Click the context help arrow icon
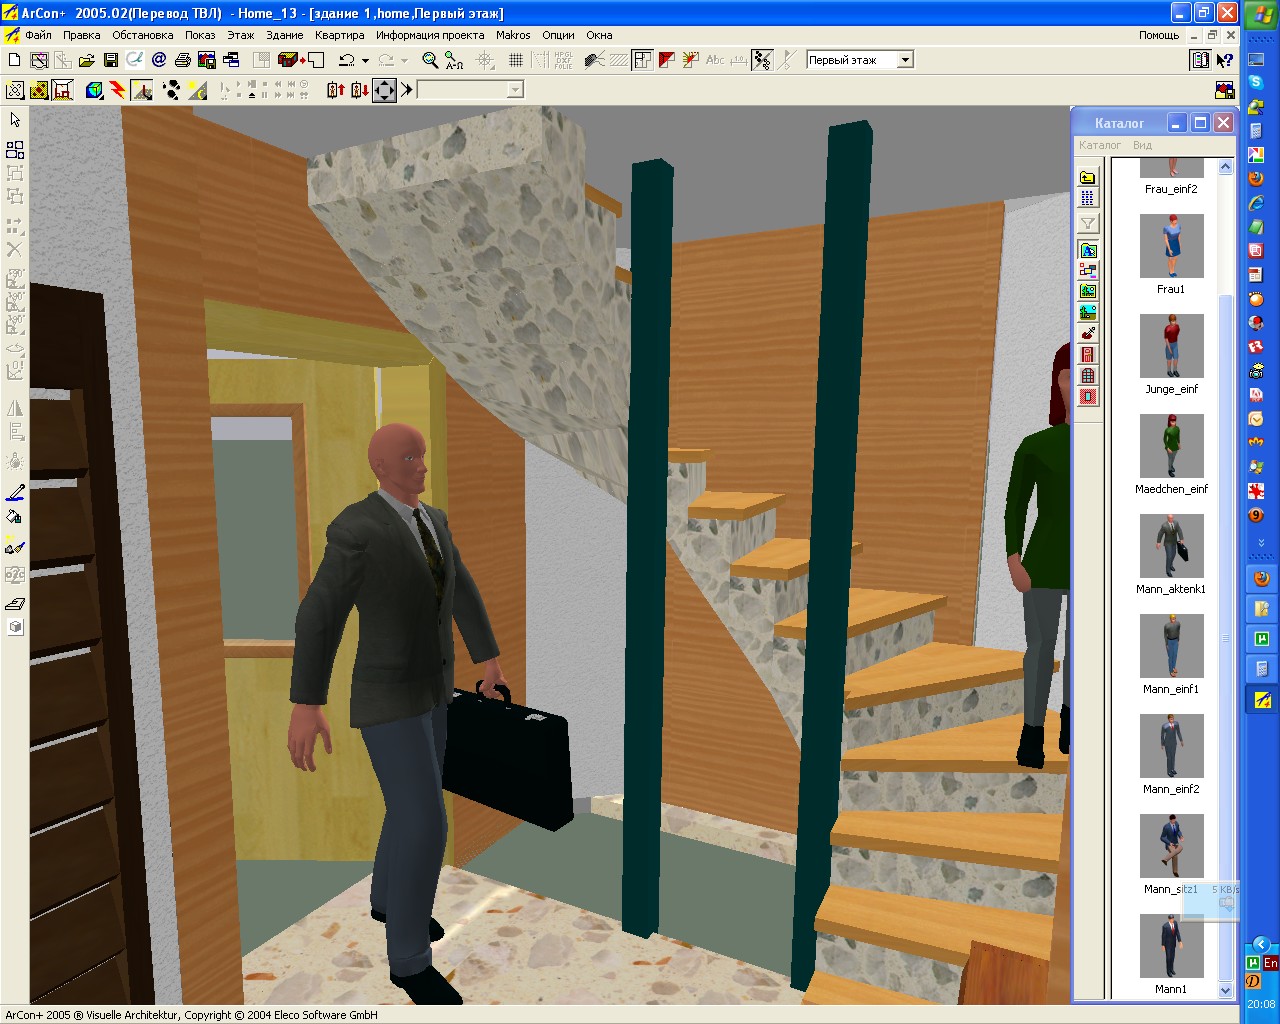 (1225, 60)
